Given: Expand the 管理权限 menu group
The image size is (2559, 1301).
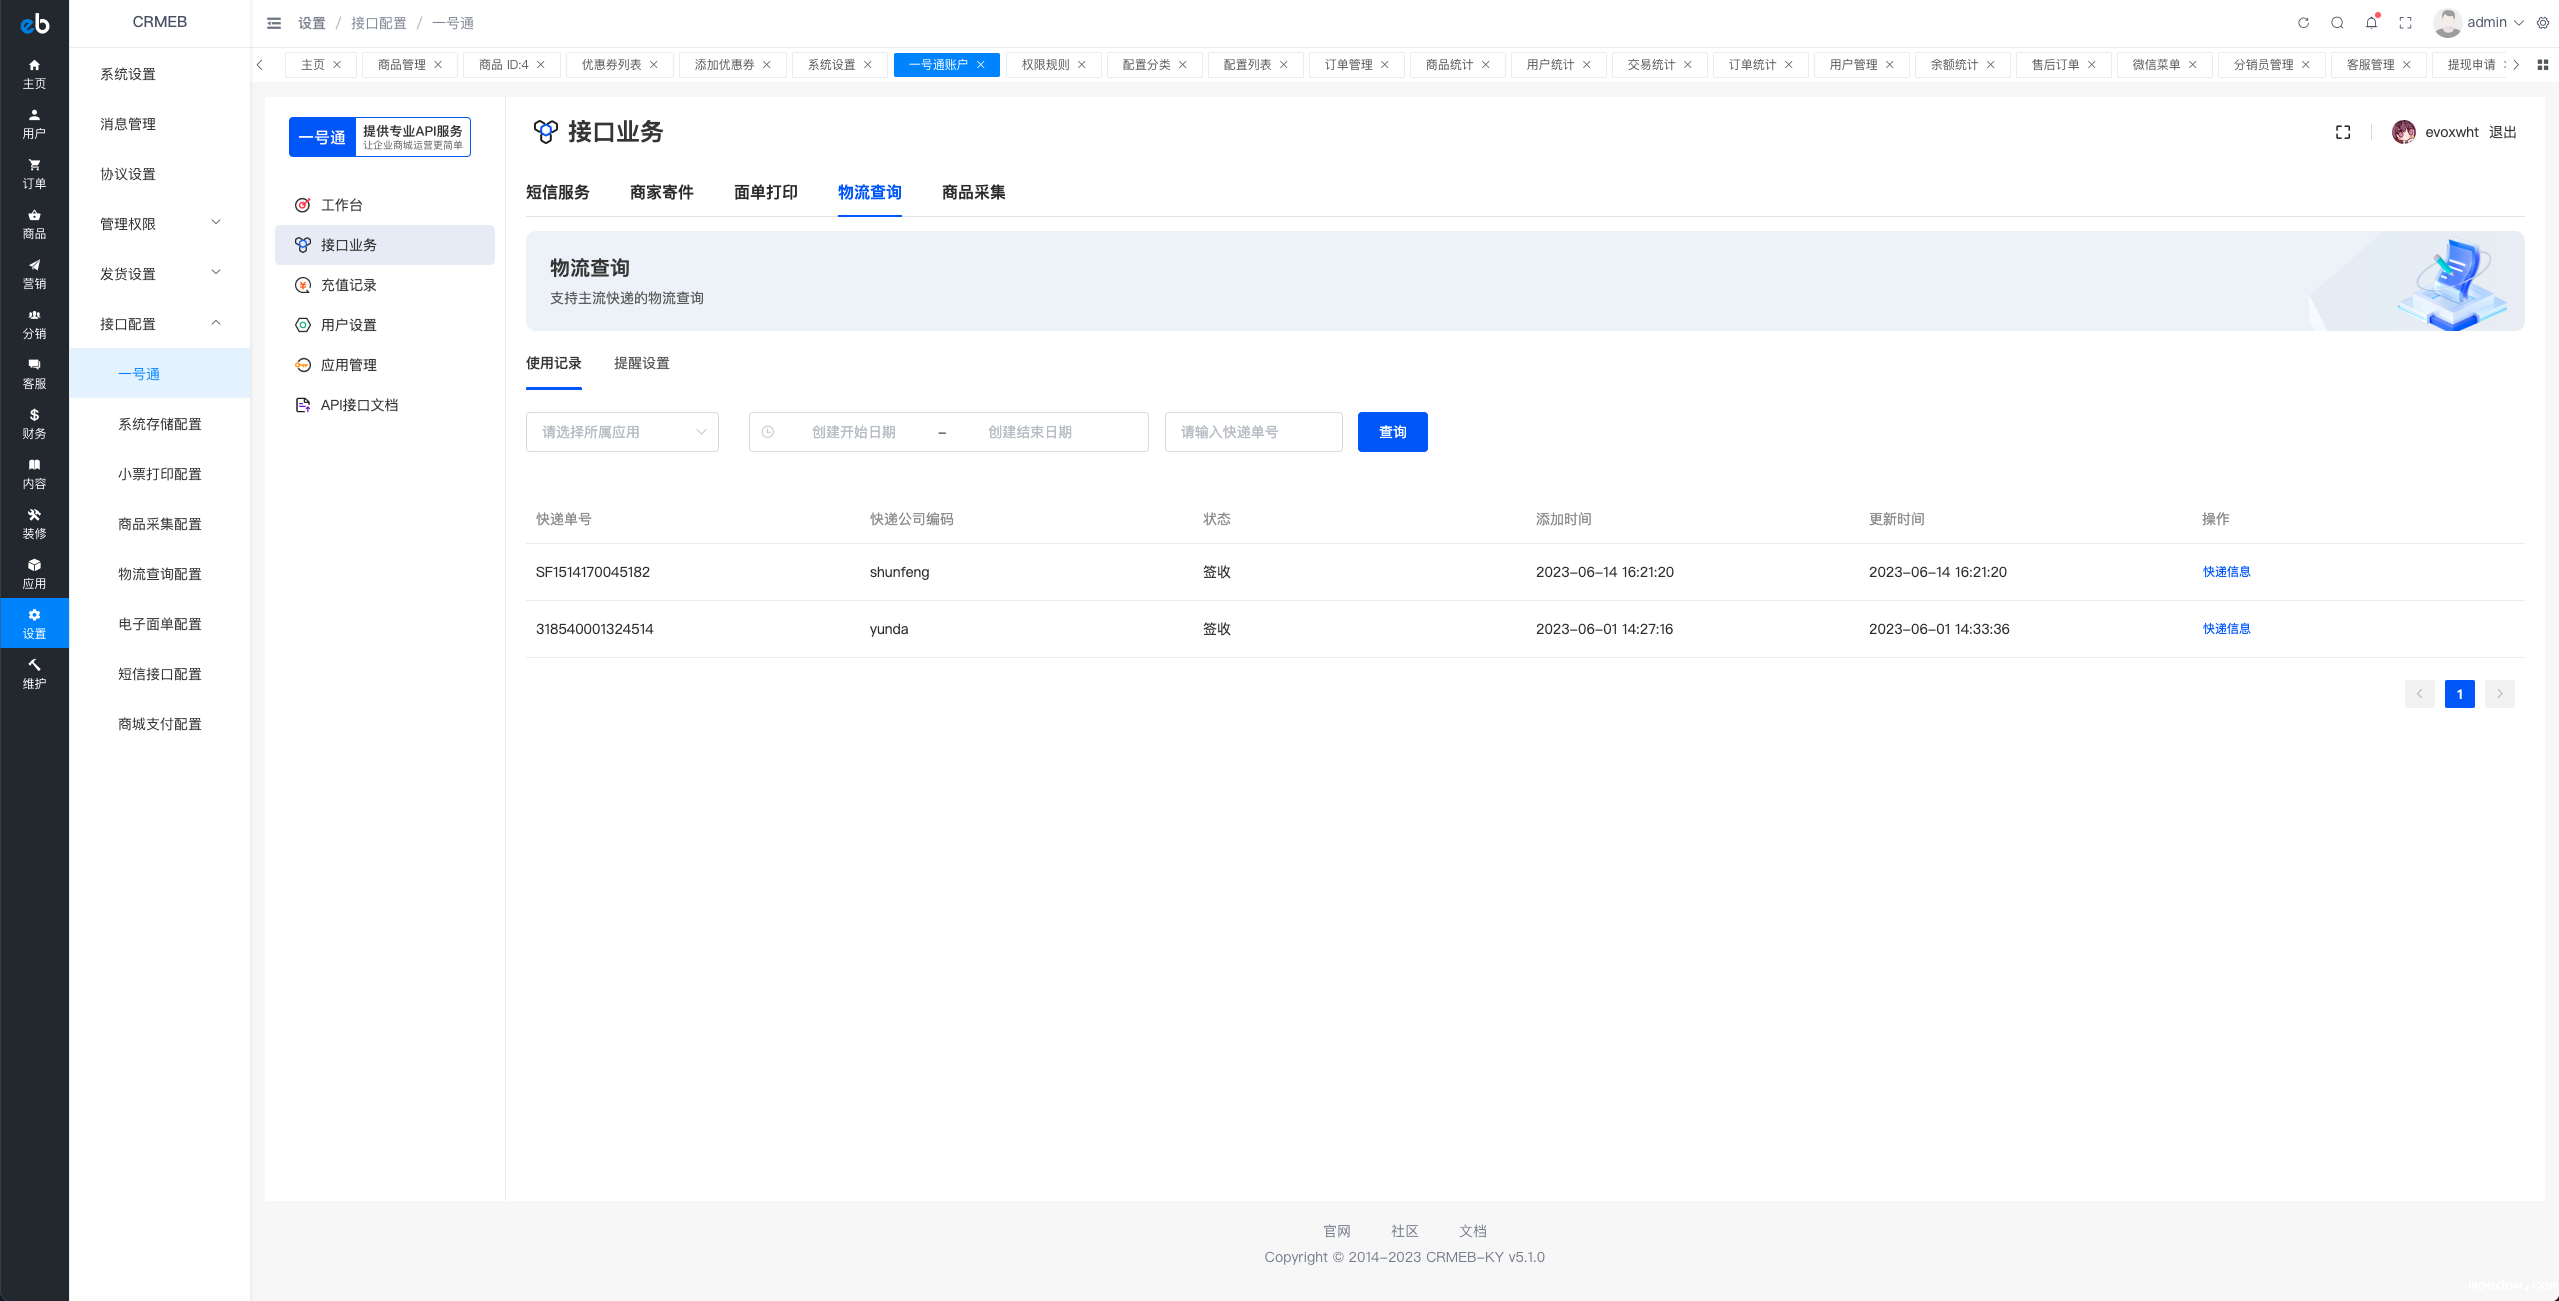Looking at the screenshot, I should click(159, 224).
